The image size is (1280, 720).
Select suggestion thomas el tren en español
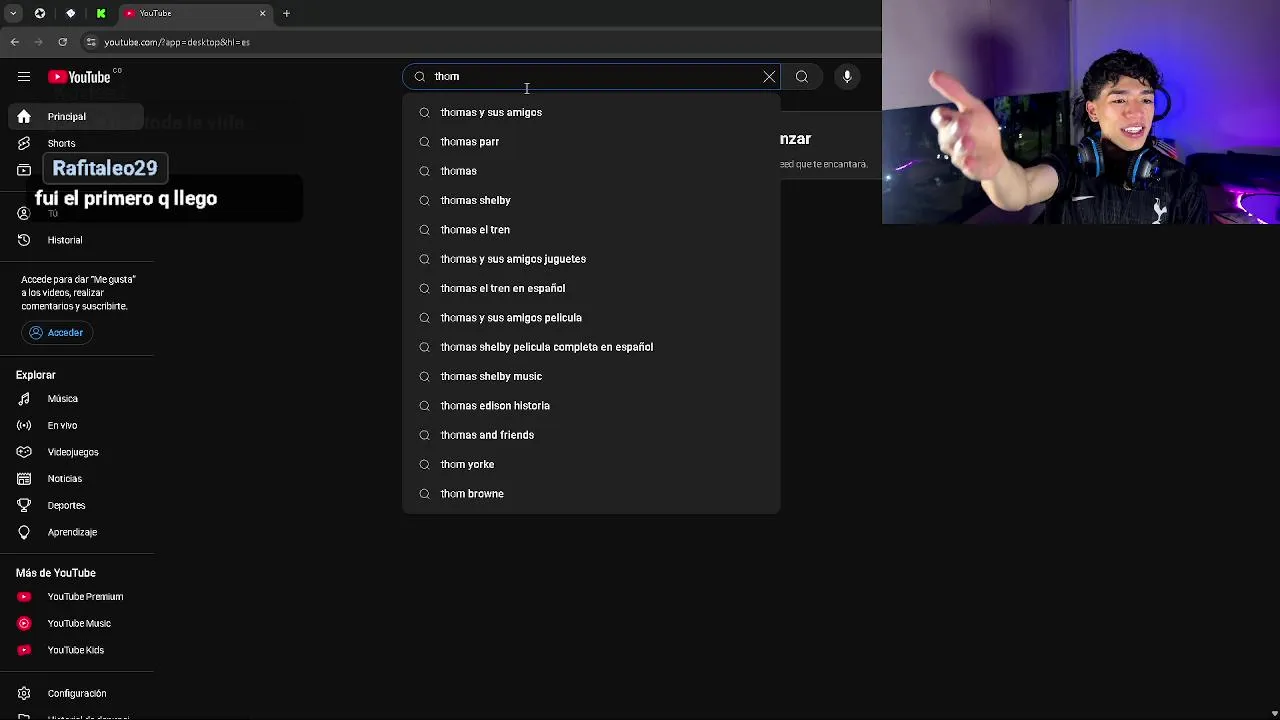591,288
